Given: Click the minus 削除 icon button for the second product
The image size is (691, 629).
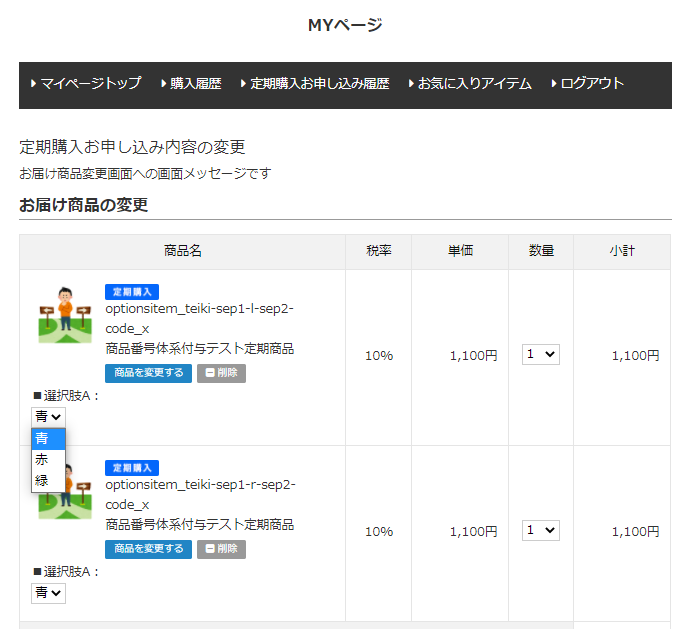Looking at the screenshot, I should 221,549.
